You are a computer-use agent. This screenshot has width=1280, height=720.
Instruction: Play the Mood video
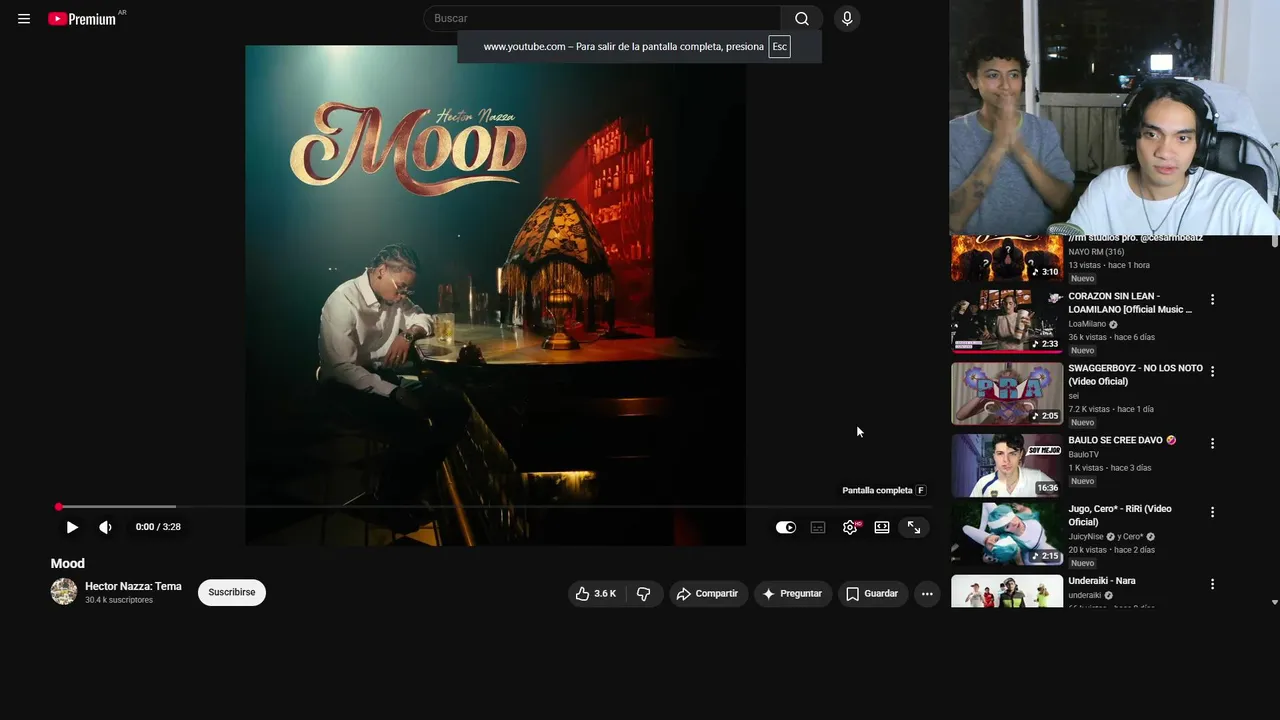72,527
